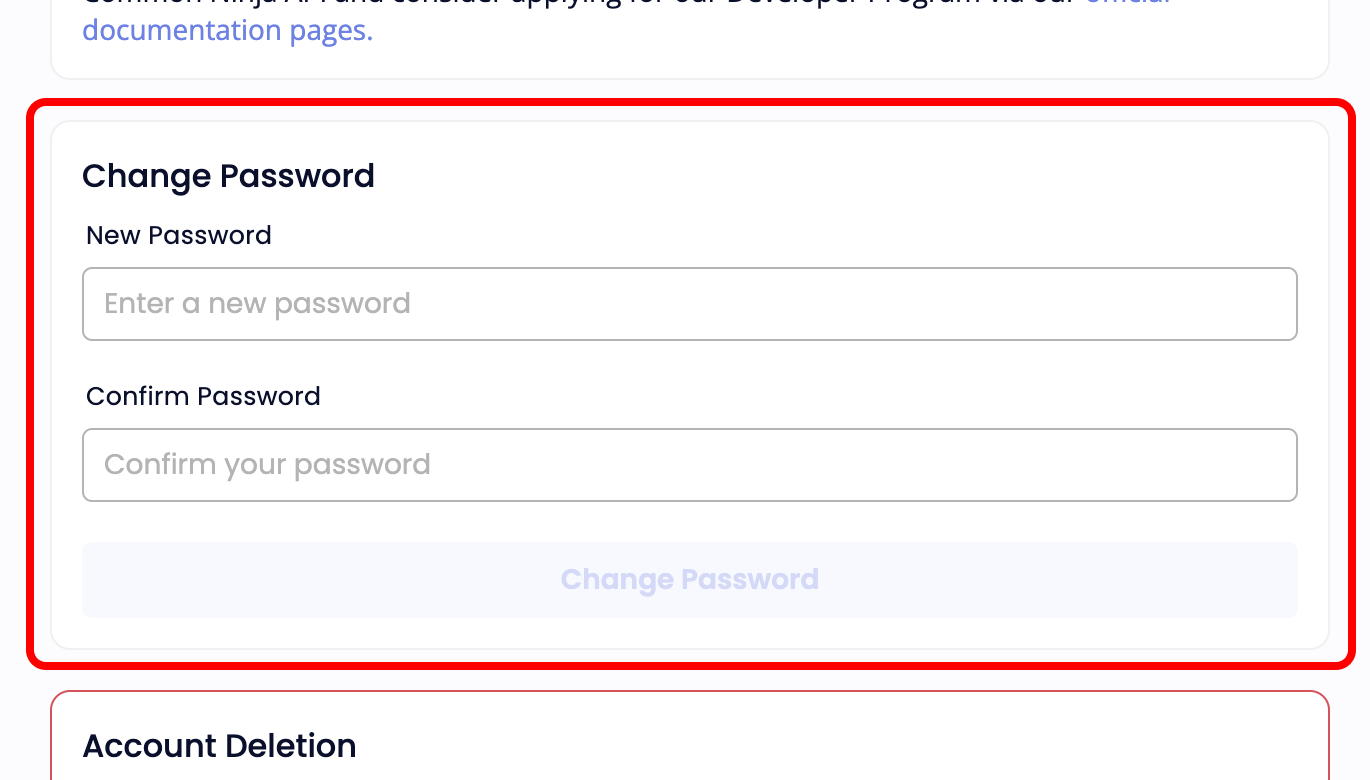Select the "Account Deletion" section heading
Image resolution: width=1370 pixels, height=780 pixels.
[219, 746]
